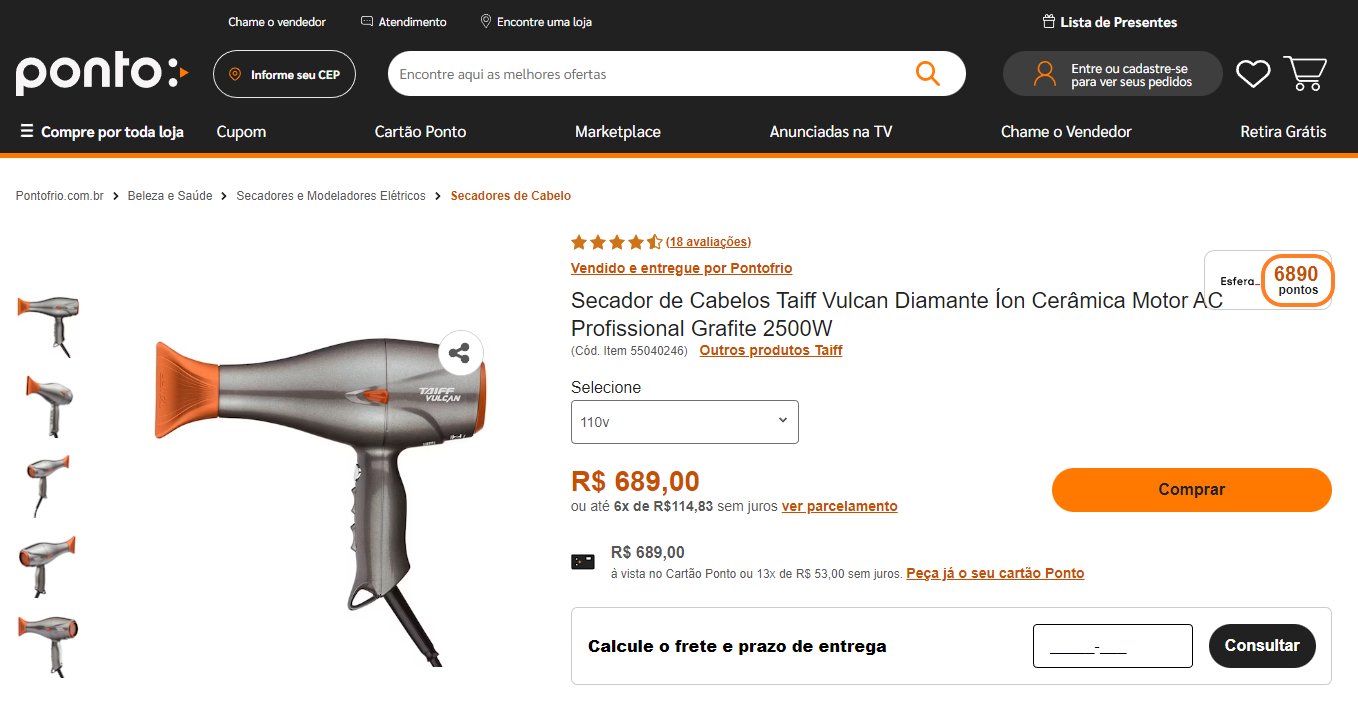Open the Cartão Ponto menu item
Viewport: 1358px width, 712px height.
click(x=420, y=131)
